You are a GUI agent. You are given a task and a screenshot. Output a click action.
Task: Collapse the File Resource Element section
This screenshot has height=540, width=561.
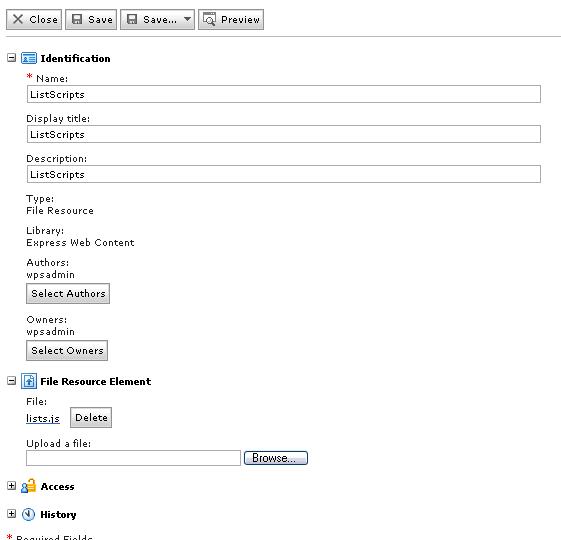(11, 381)
